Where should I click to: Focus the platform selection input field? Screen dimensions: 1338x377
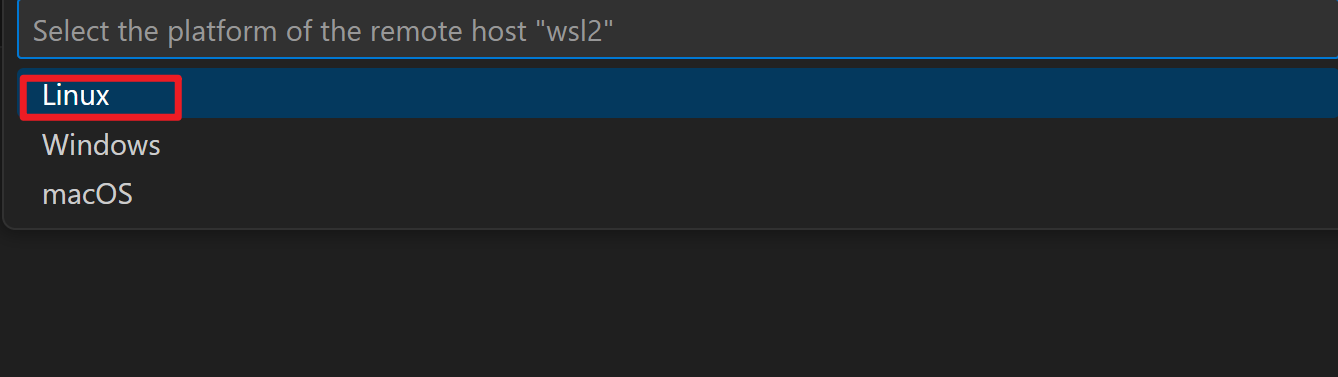point(678,30)
